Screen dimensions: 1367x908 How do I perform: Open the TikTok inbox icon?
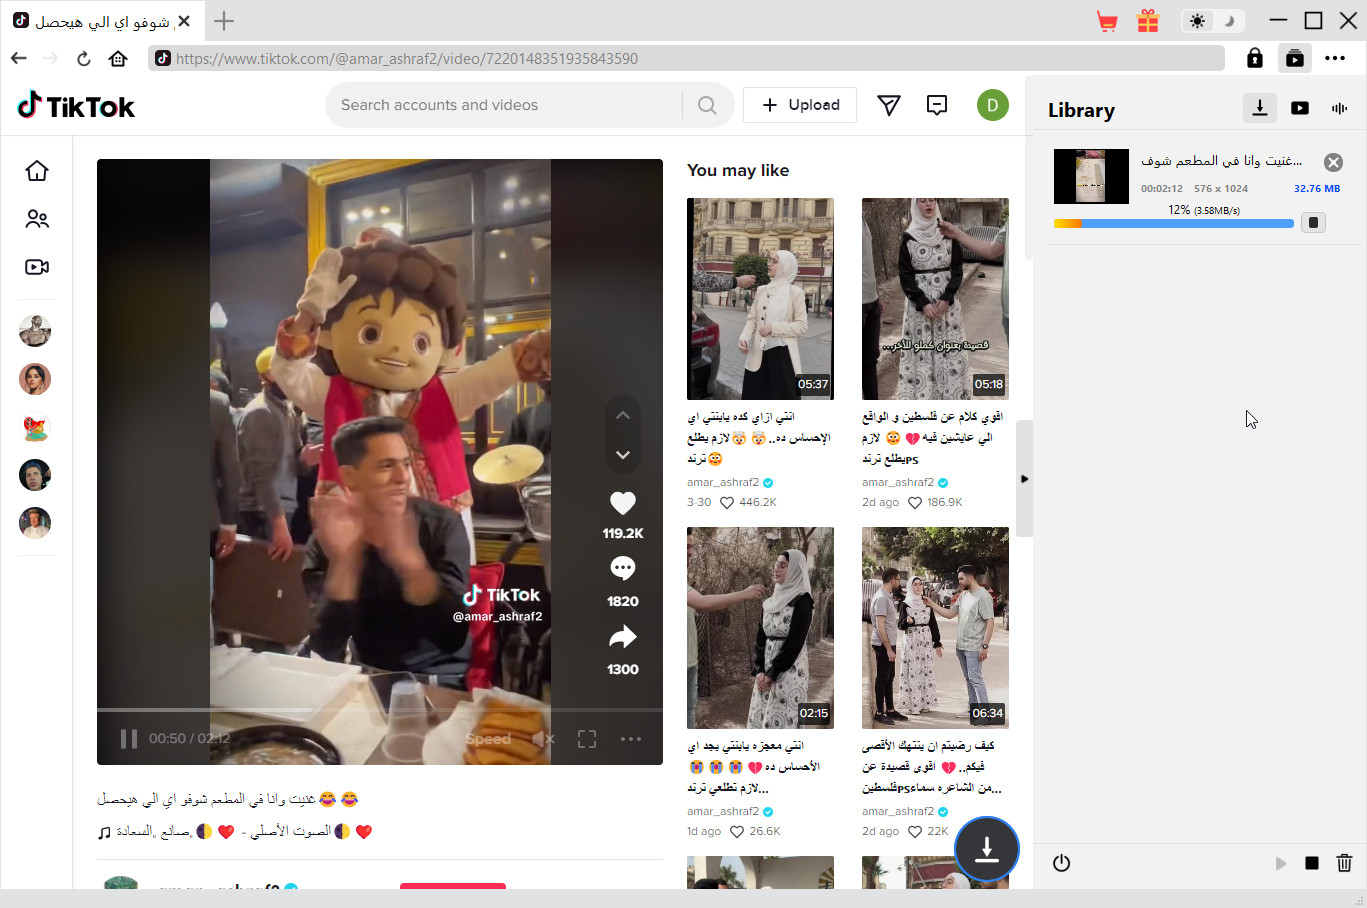click(937, 105)
